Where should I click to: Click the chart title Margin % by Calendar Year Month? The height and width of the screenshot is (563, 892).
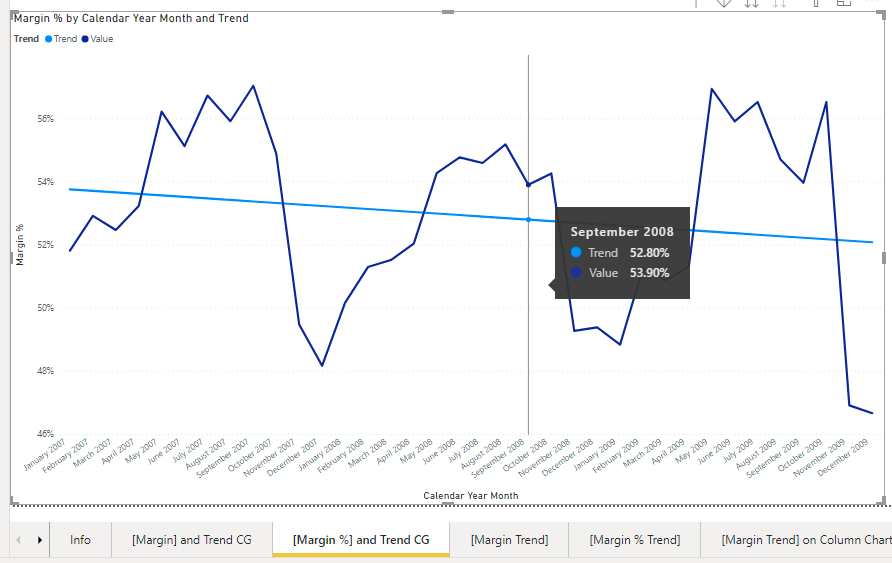pyautogui.click(x=131, y=18)
